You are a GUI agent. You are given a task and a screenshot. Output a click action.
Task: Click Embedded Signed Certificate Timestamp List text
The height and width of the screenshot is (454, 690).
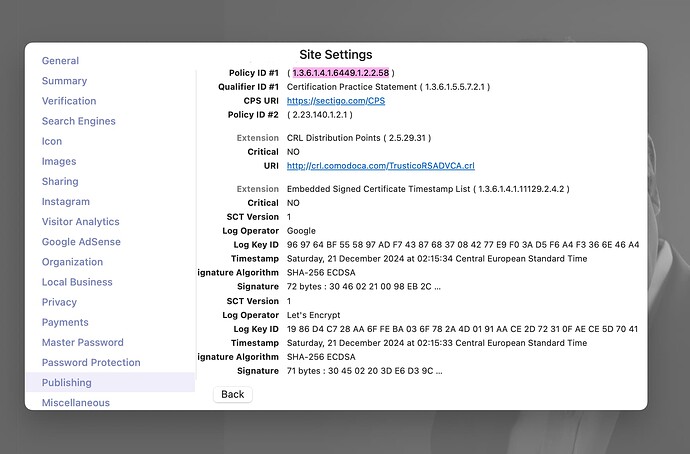coord(428,189)
